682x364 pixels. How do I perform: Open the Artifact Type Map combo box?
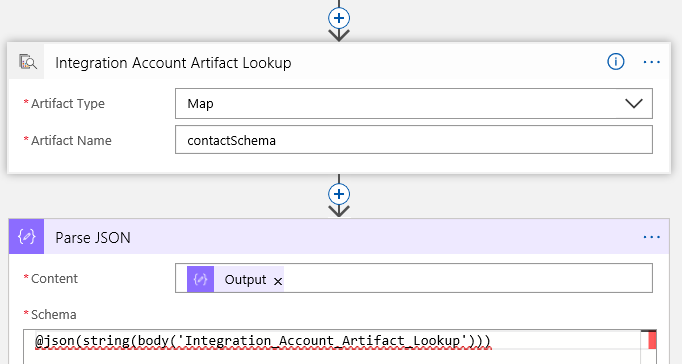tap(414, 104)
